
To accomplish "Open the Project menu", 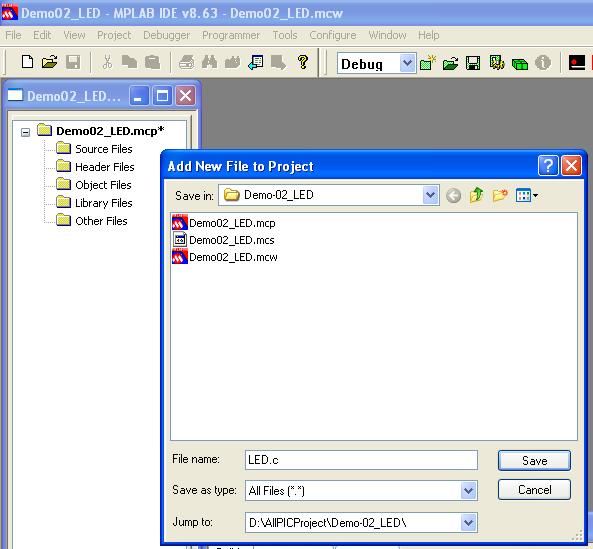I will [x=114, y=35].
